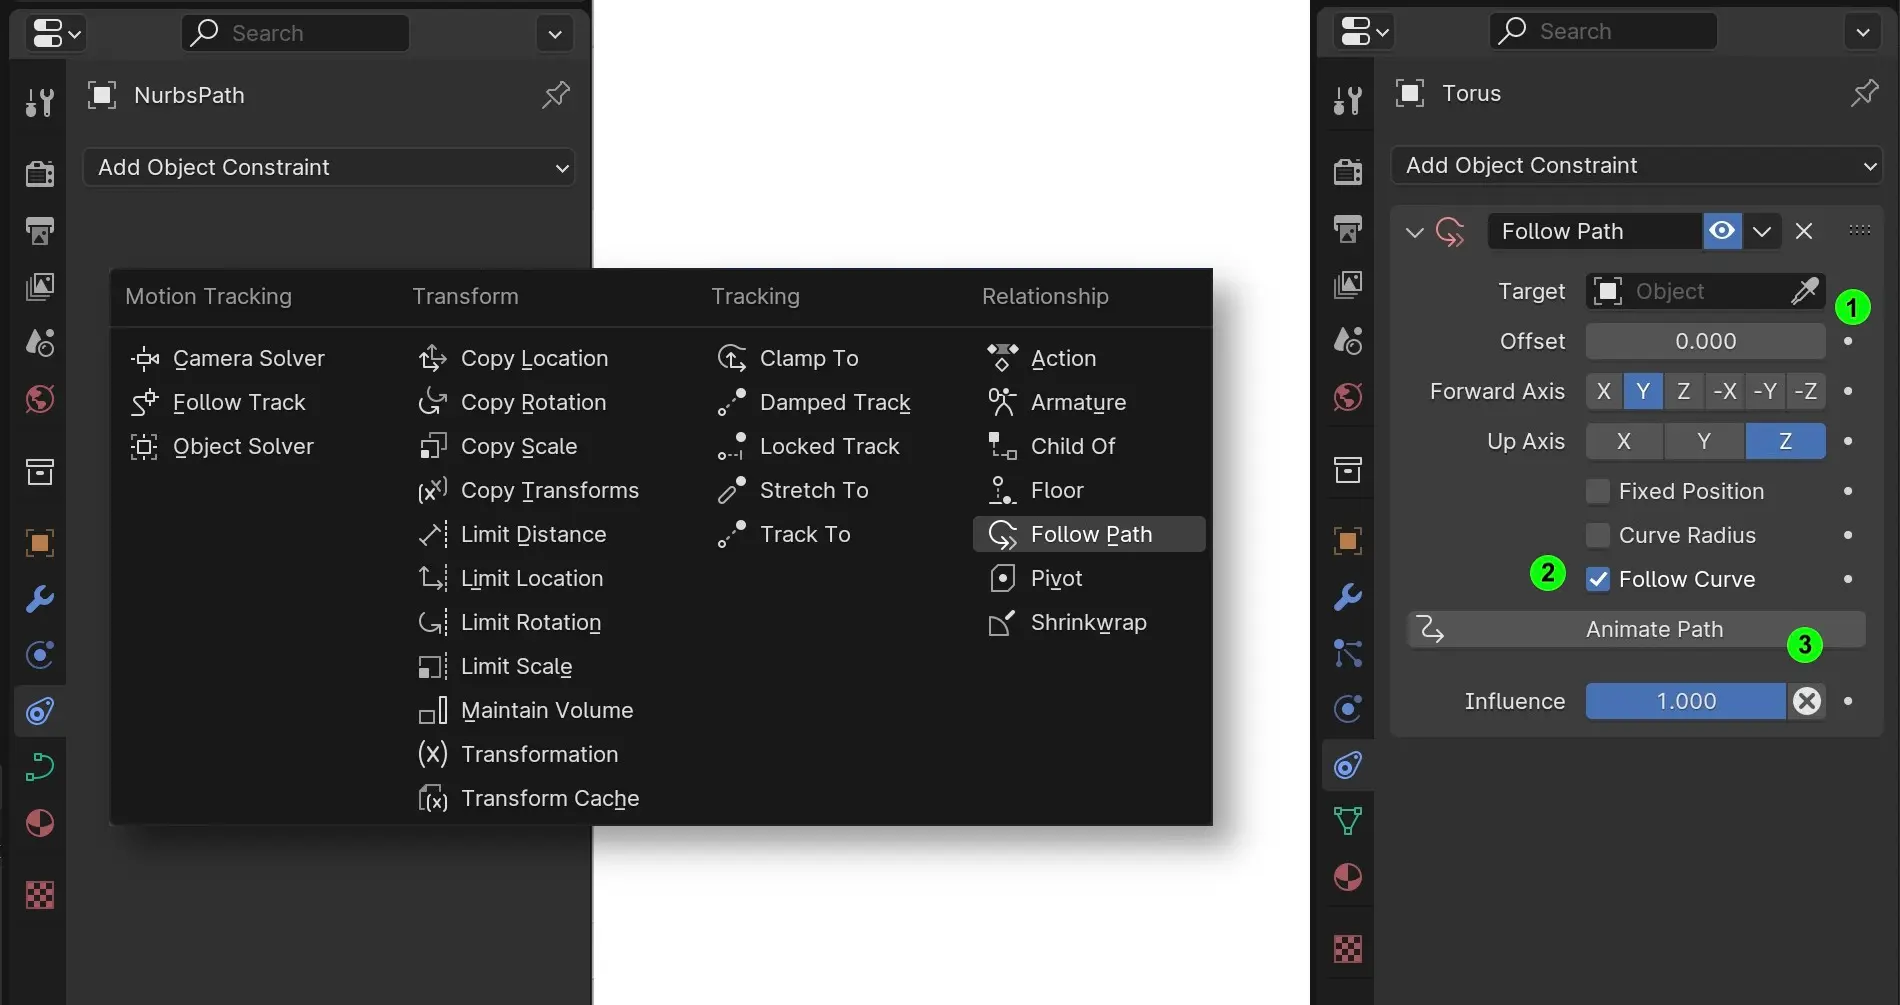Click the eyedropper in Target field
1900x1005 pixels.
pyautogui.click(x=1804, y=291)
